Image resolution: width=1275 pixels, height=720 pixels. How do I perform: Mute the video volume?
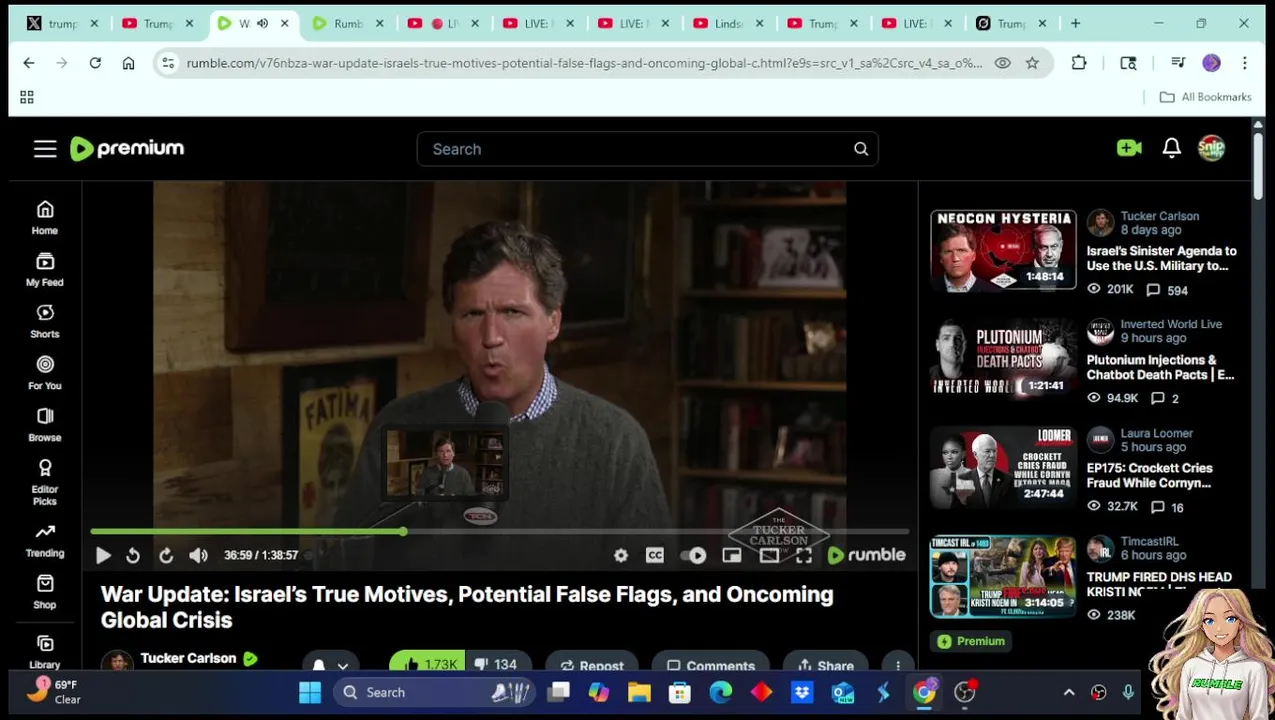click(198, 555)
